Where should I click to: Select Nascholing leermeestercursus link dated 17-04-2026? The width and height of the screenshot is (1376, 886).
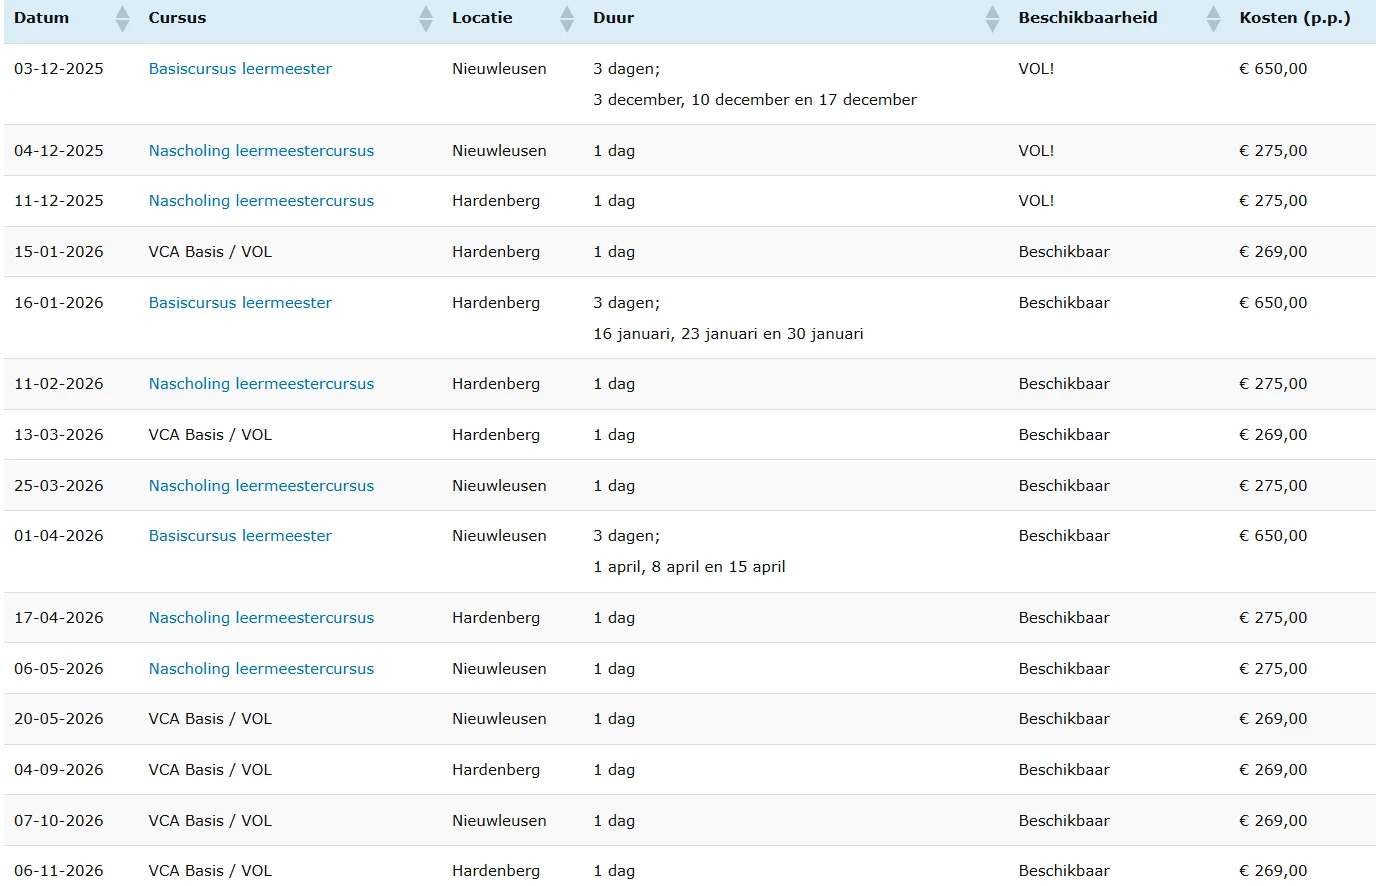point(261,618)
